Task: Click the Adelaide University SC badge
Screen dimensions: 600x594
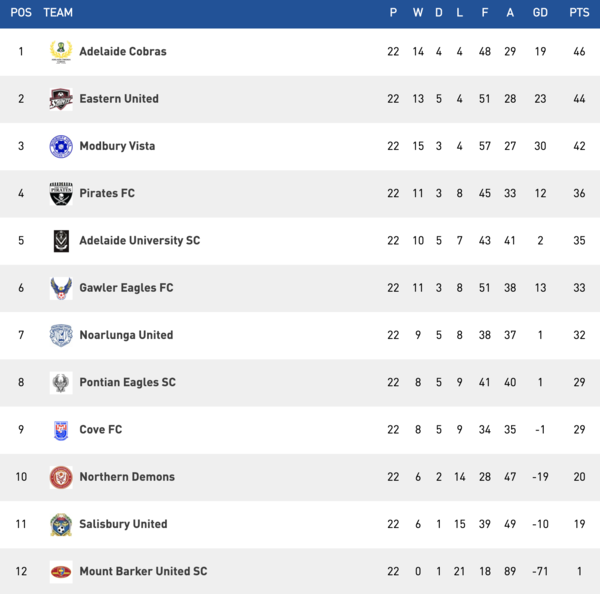Action: tap(61, 241)
